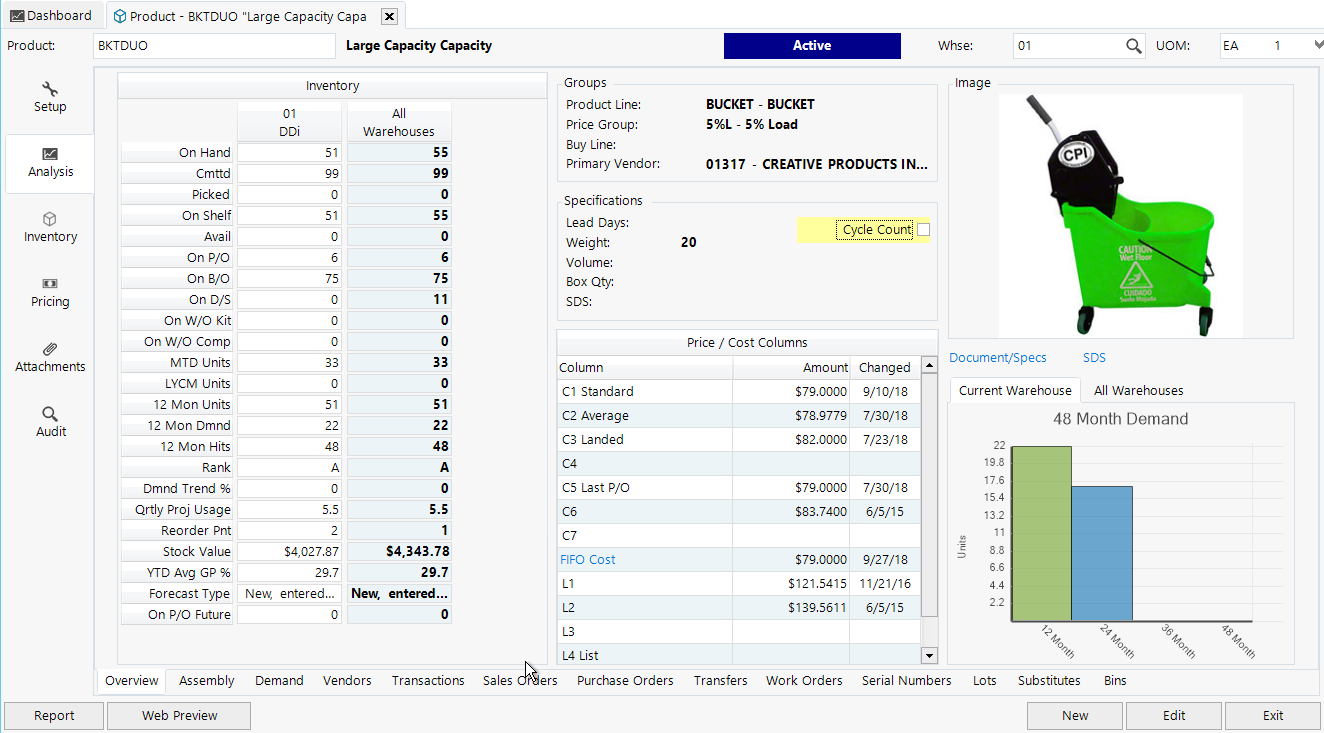Screen dimensions: 1324x733
Task: Open the Attachments panel
Action: pyautogui.click(x=49, y=358)
